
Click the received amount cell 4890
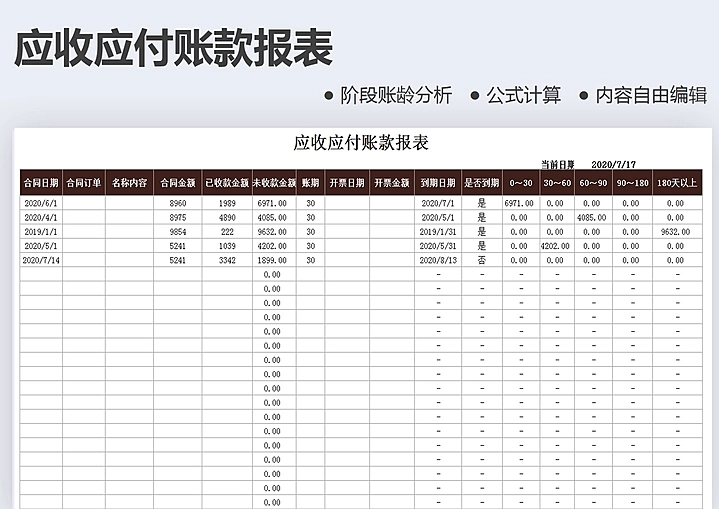pyautogui.click(x=227, y=217)
